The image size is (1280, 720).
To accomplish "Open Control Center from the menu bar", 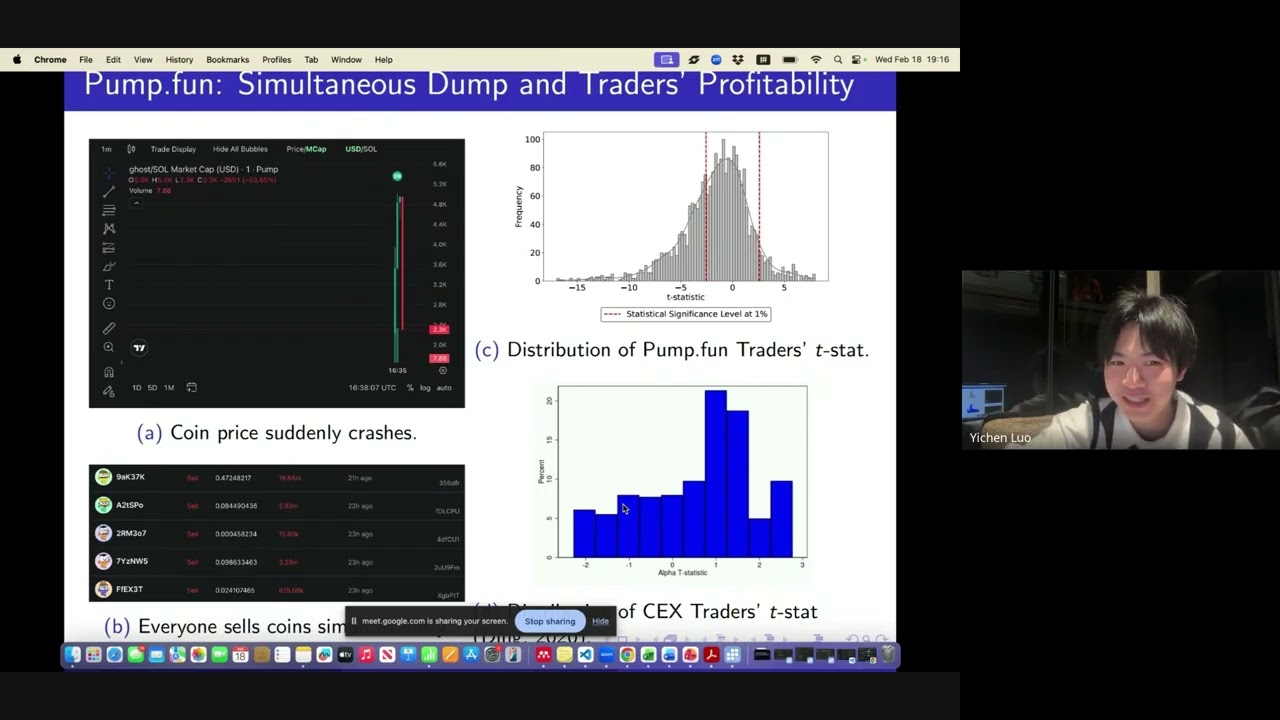I will coord(858,60).
